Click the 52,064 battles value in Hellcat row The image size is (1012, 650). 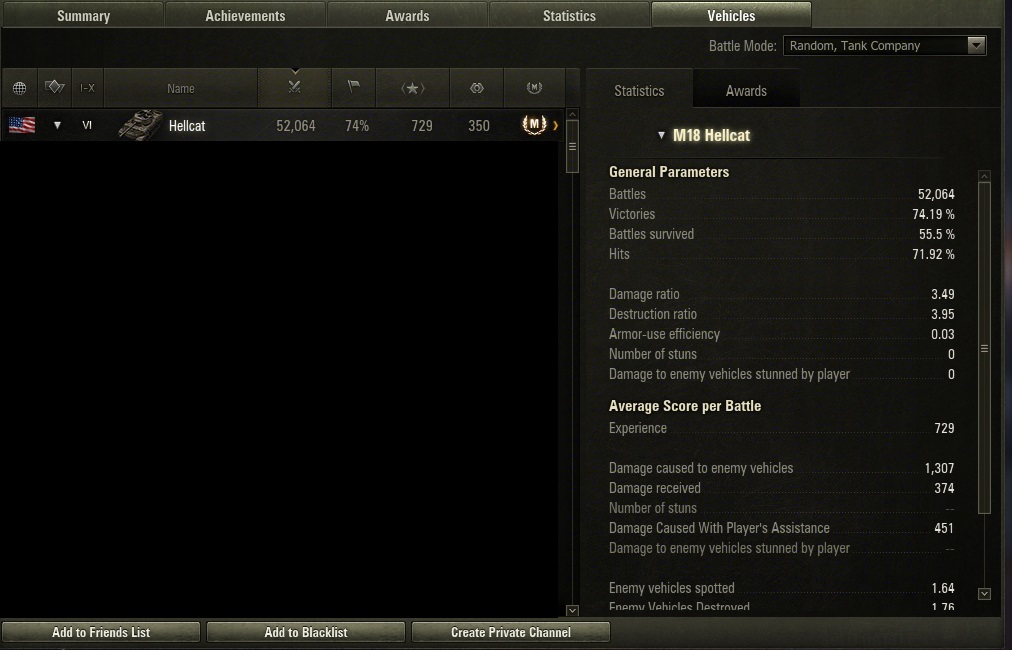click(x=296, y=126)
